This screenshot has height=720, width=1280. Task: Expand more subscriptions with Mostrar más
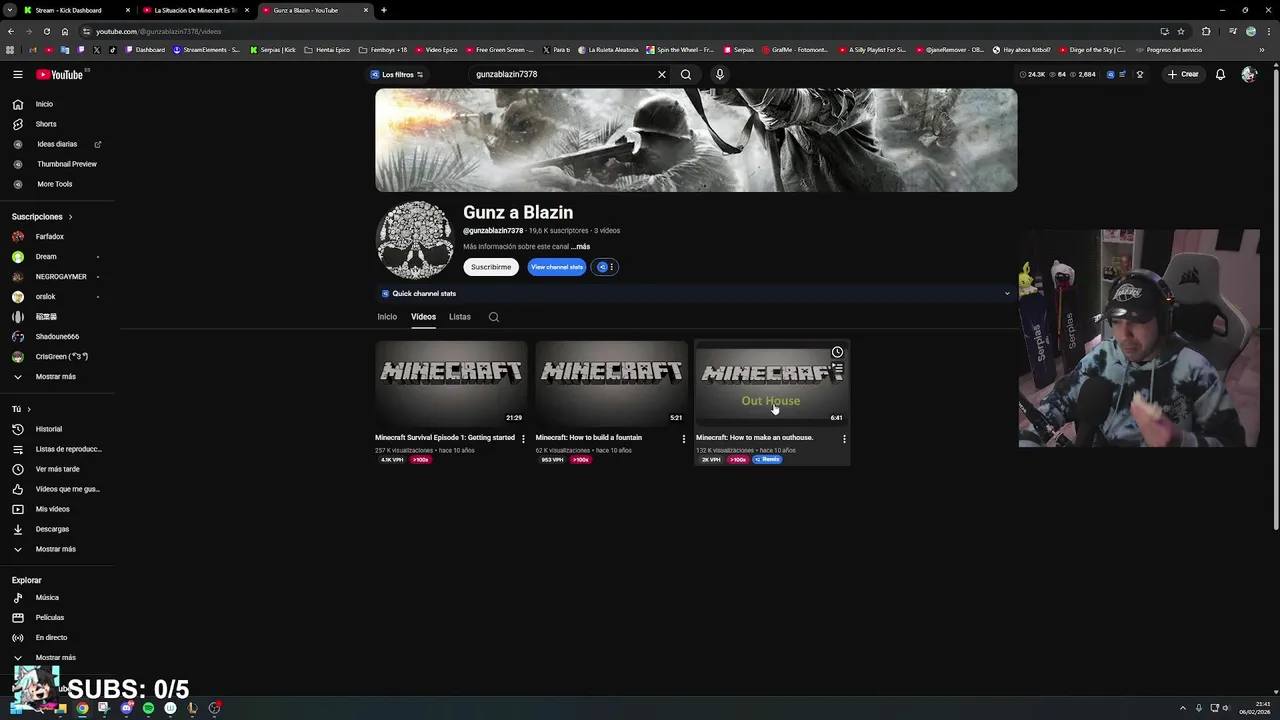pyautogui.click(x=55, y=377)
